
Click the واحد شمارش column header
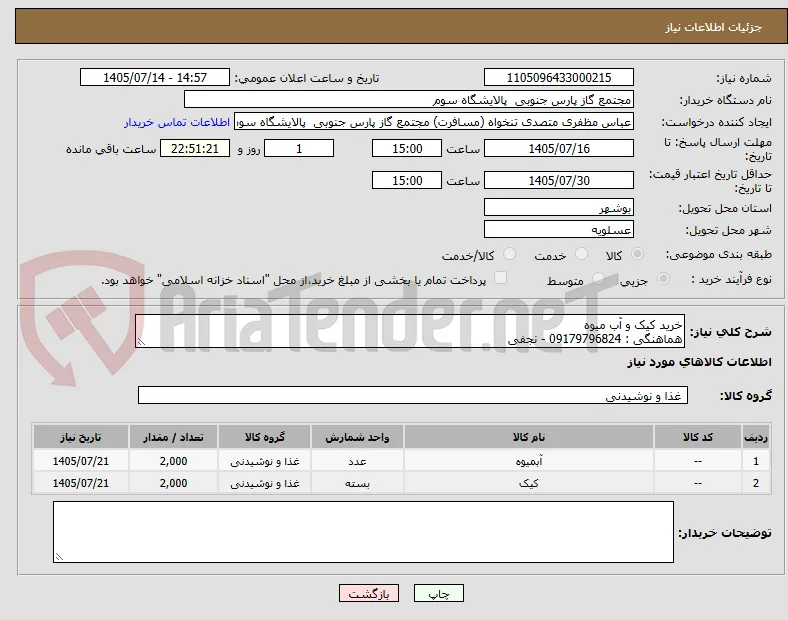pyautogui.click(x=357, y=437)
